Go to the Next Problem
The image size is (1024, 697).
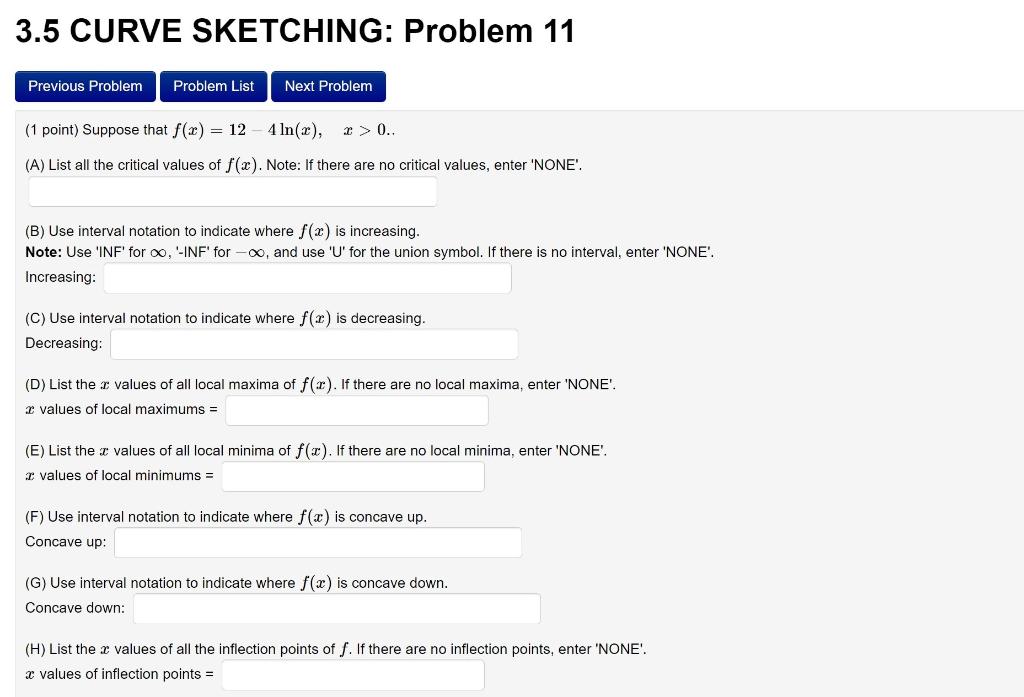click(328, 86)
